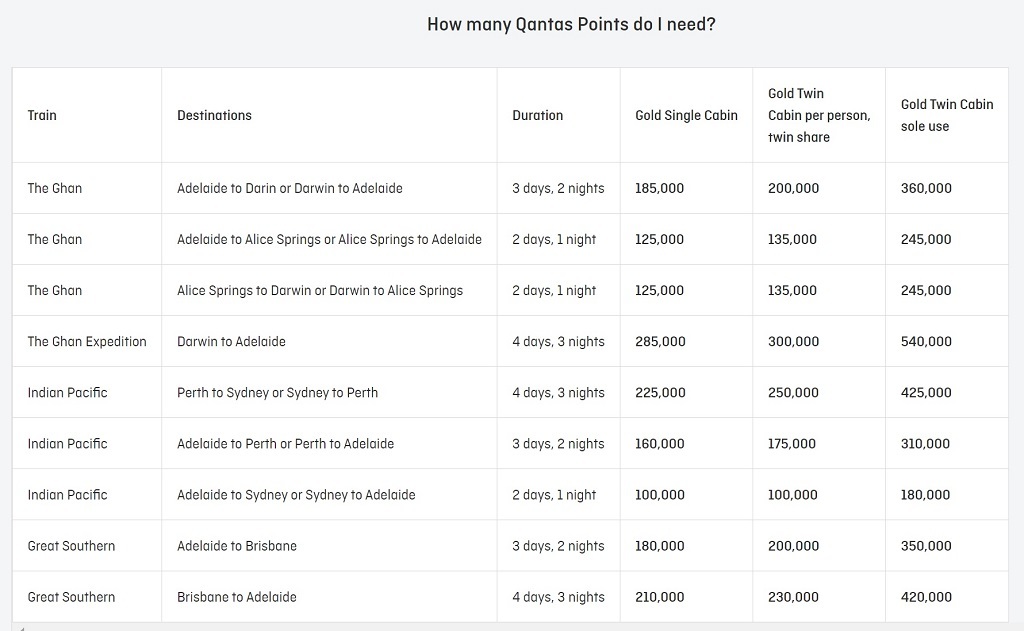
Task: Click the '160,000' Adelaide to Perth single cabin value
Action: point(660,444)
